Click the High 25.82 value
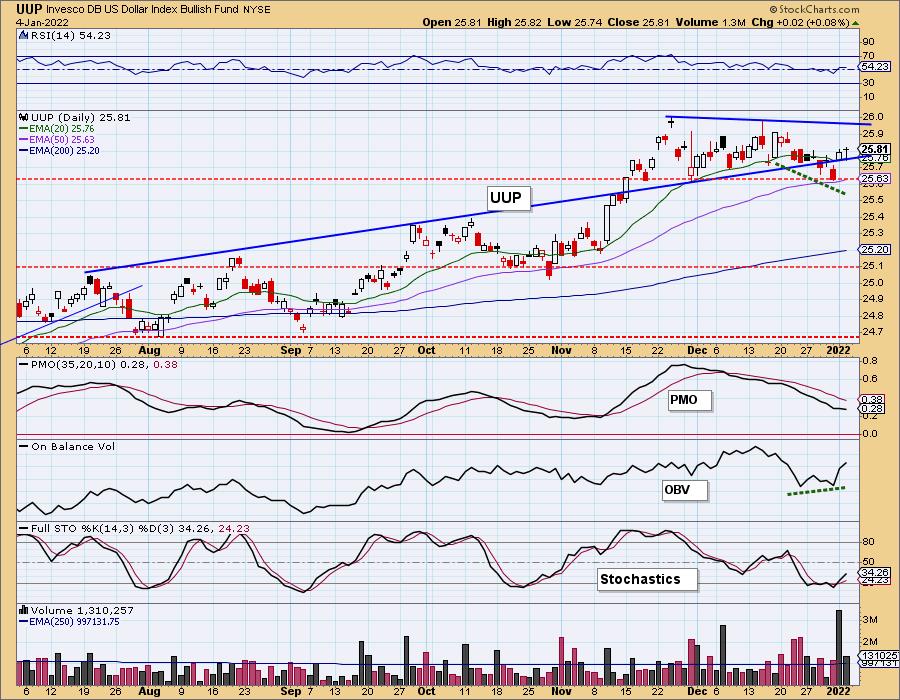Screen dimensions: 900x700 pos(514,22)
